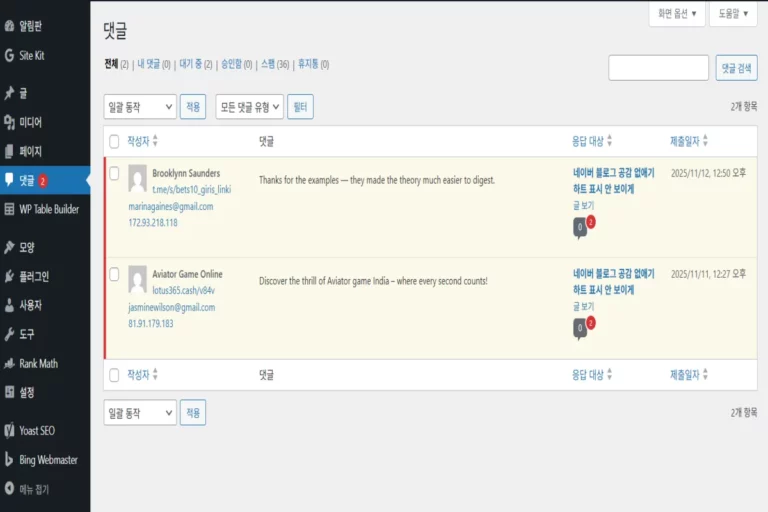Click 메뉴 접기 collapse menu icon
768x512 pixels.
click(9, 488)
